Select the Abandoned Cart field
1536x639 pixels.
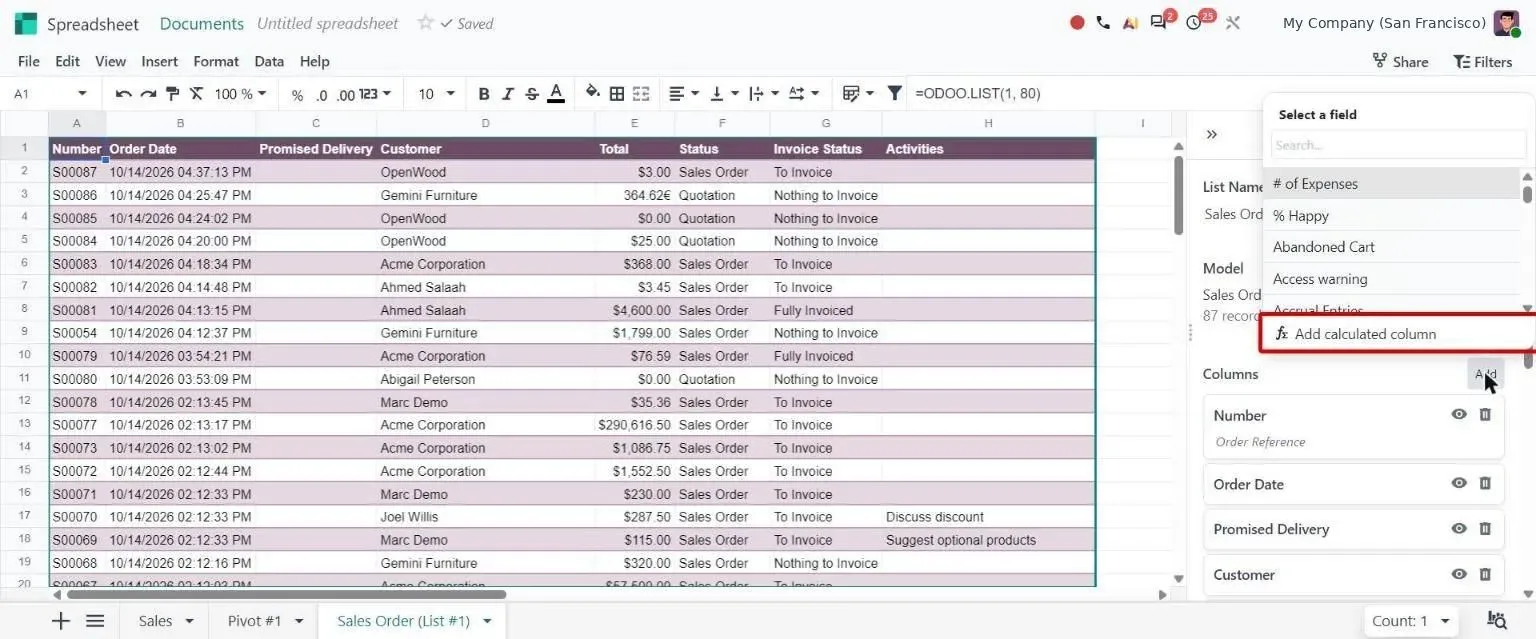1392,247
